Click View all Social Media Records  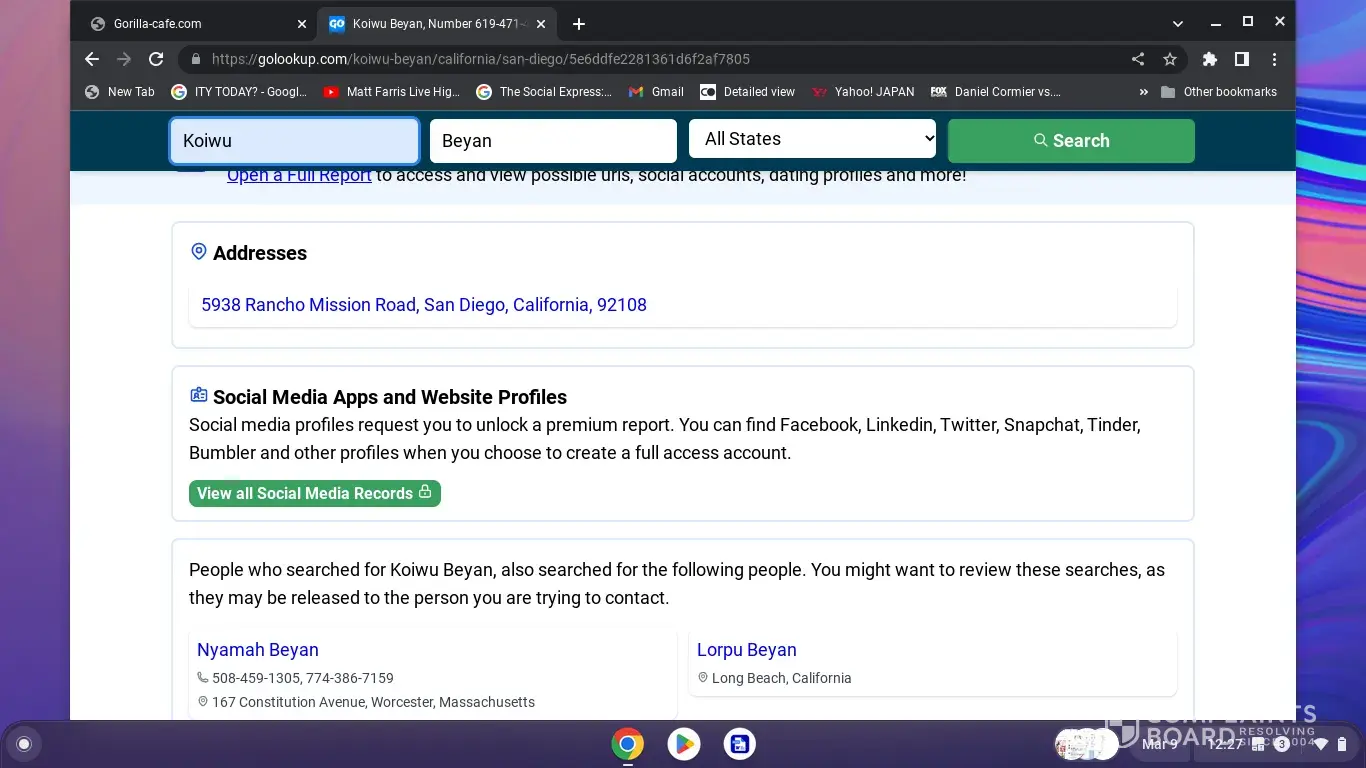click(x=314, y=493)
